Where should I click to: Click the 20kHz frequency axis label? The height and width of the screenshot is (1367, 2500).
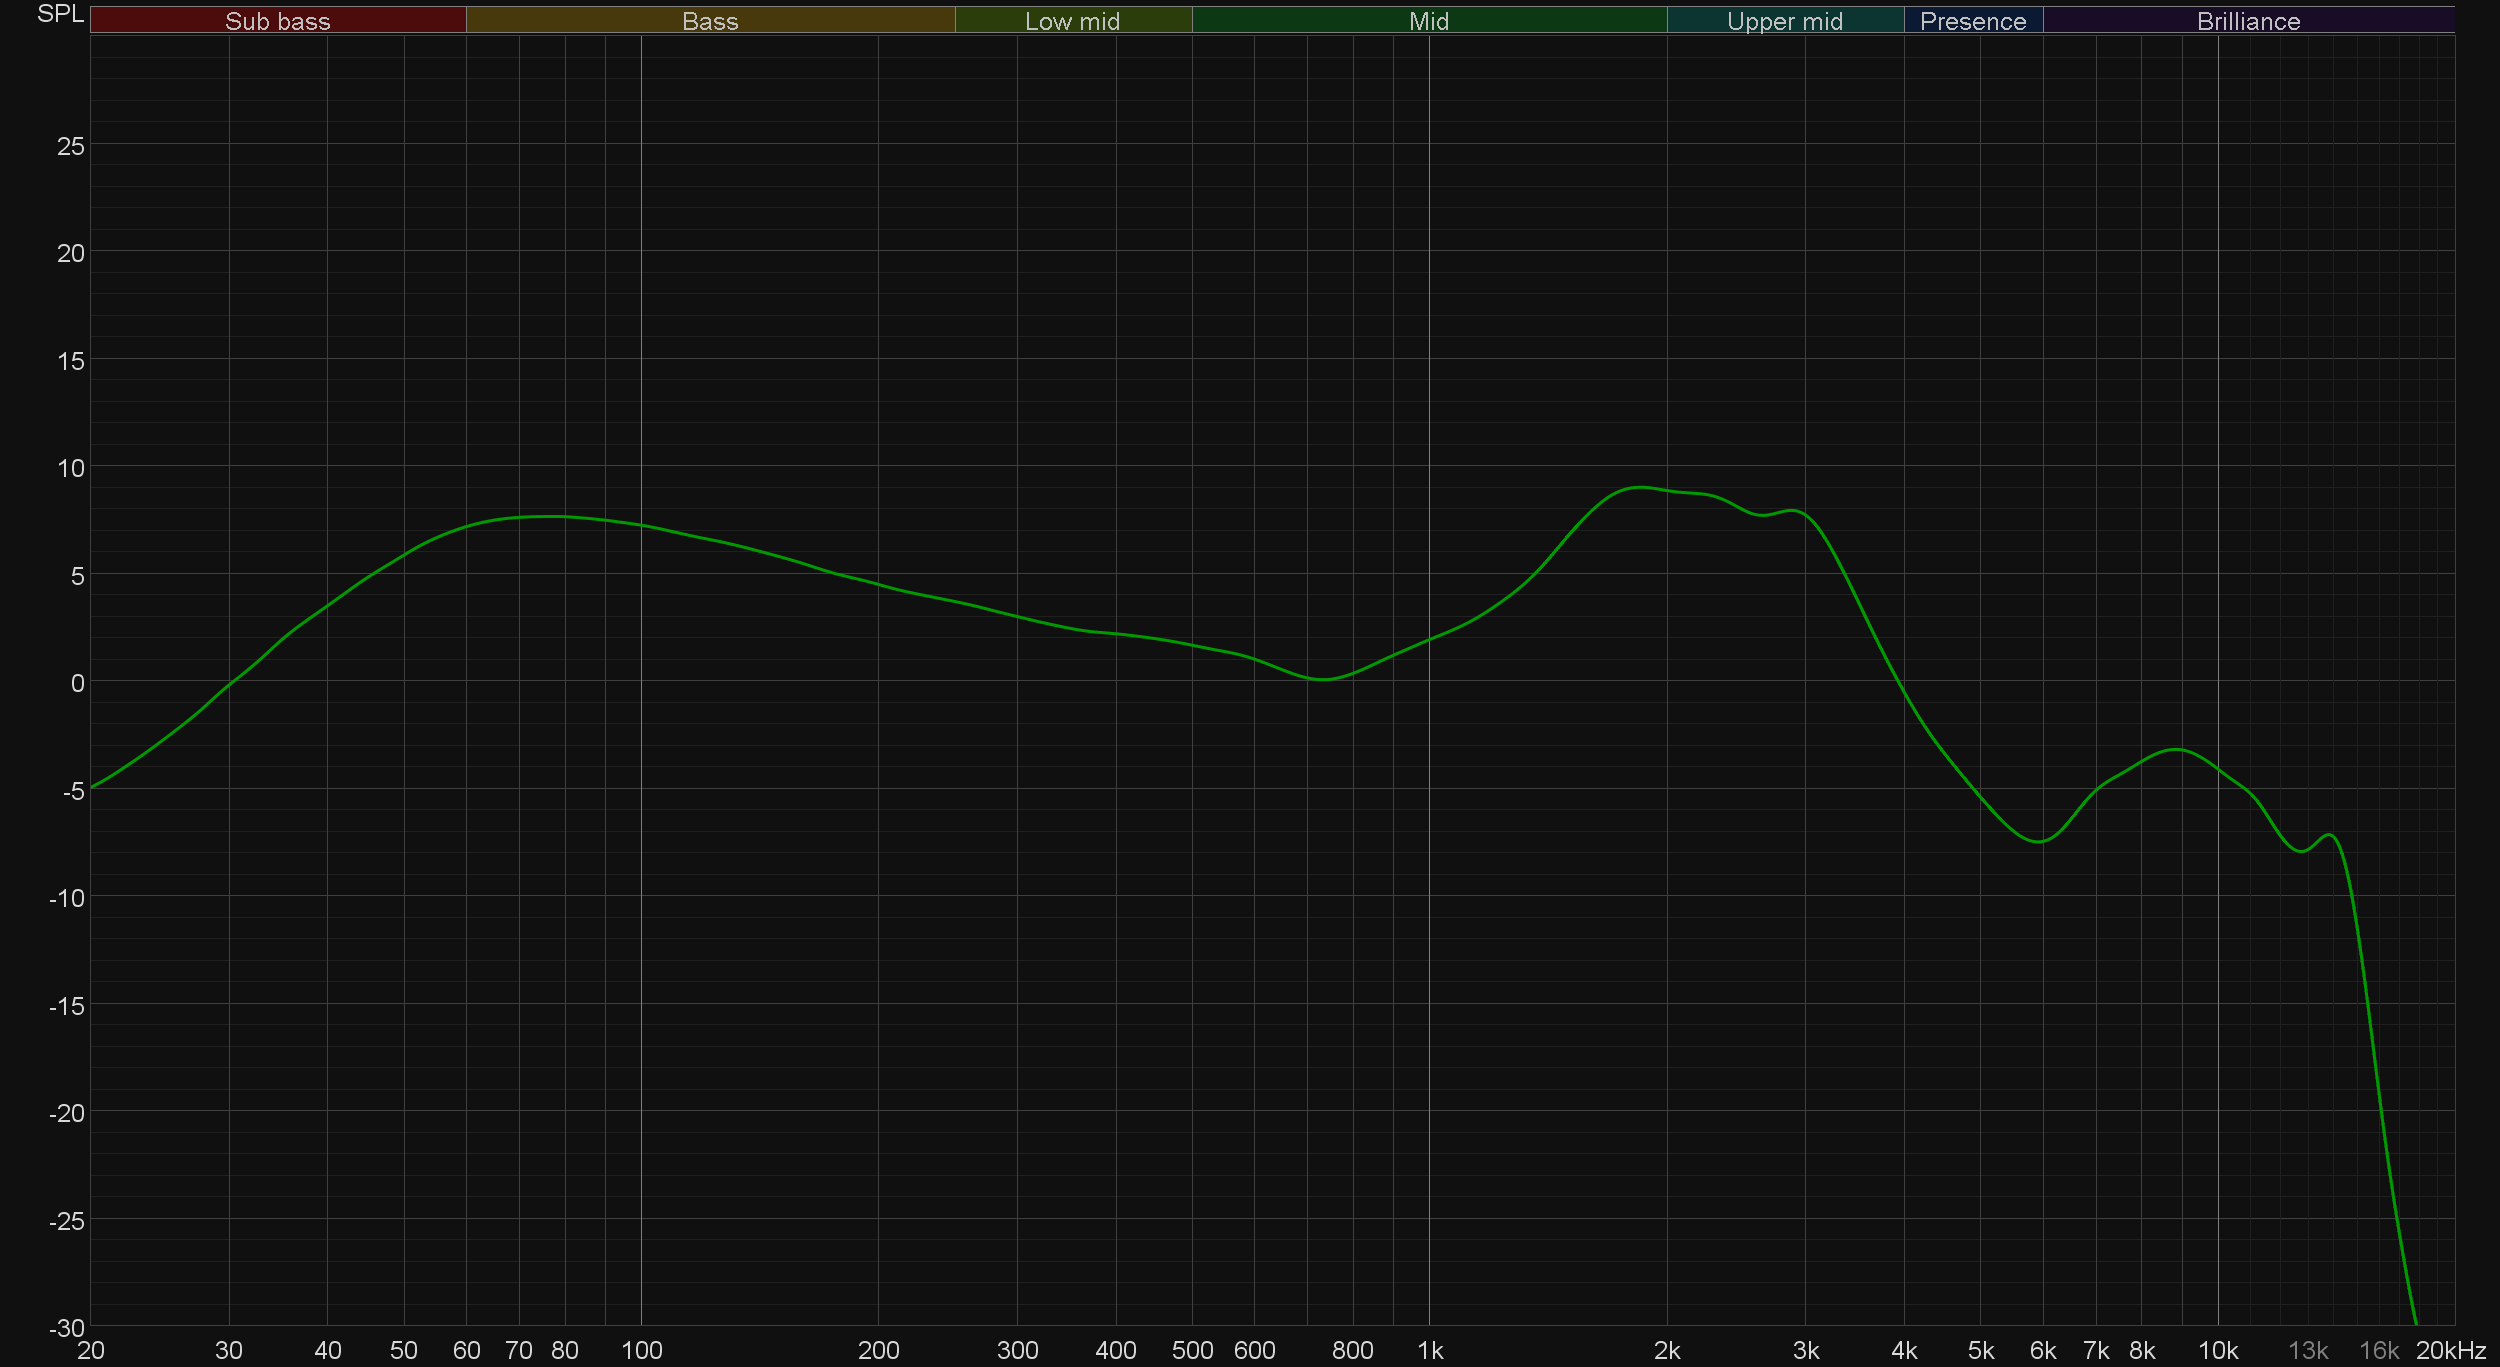click(x=2450, y=1351)
